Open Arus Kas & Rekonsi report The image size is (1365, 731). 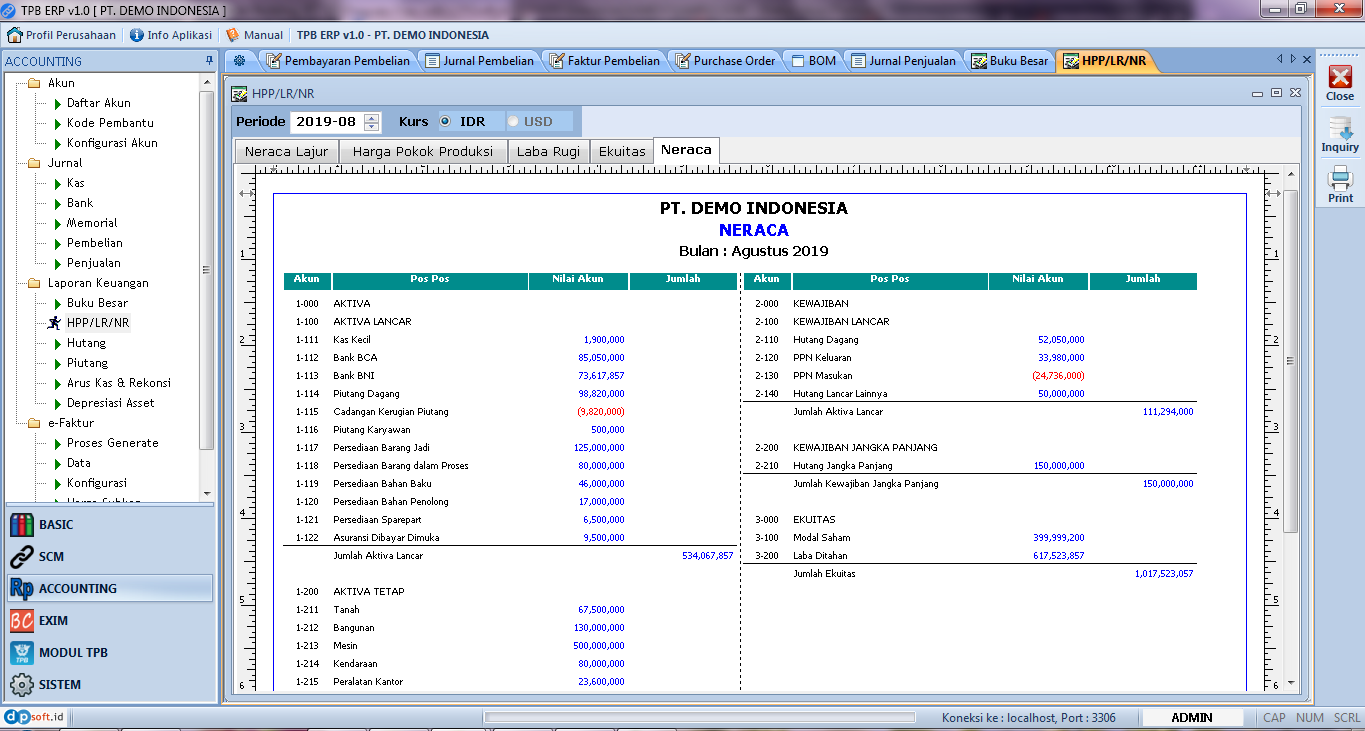tap(118, 383)
